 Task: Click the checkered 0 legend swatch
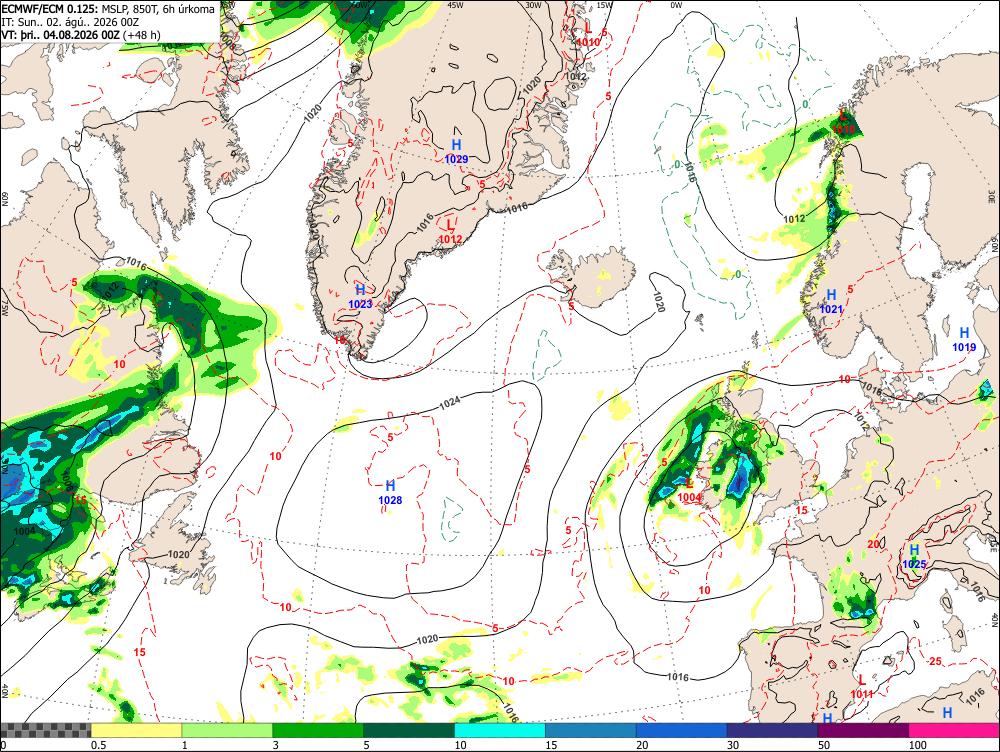click(46, 730)
